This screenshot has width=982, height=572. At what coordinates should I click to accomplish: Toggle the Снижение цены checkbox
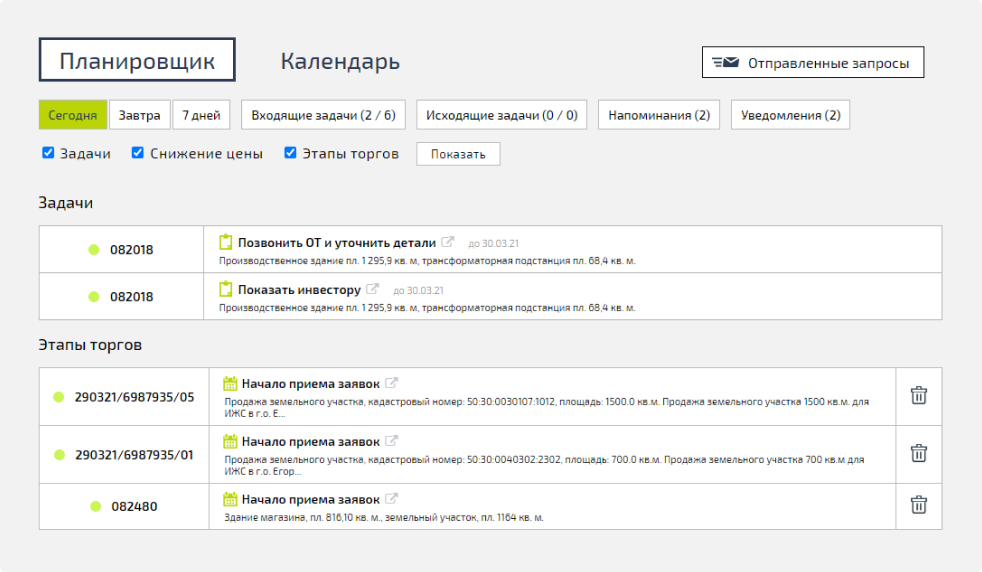pyautogui.click(x=138, y=153)
